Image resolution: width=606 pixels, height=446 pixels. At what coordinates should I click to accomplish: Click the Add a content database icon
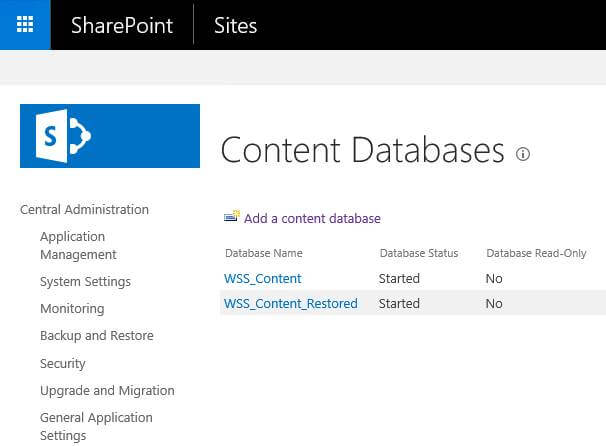click(232, 217)
